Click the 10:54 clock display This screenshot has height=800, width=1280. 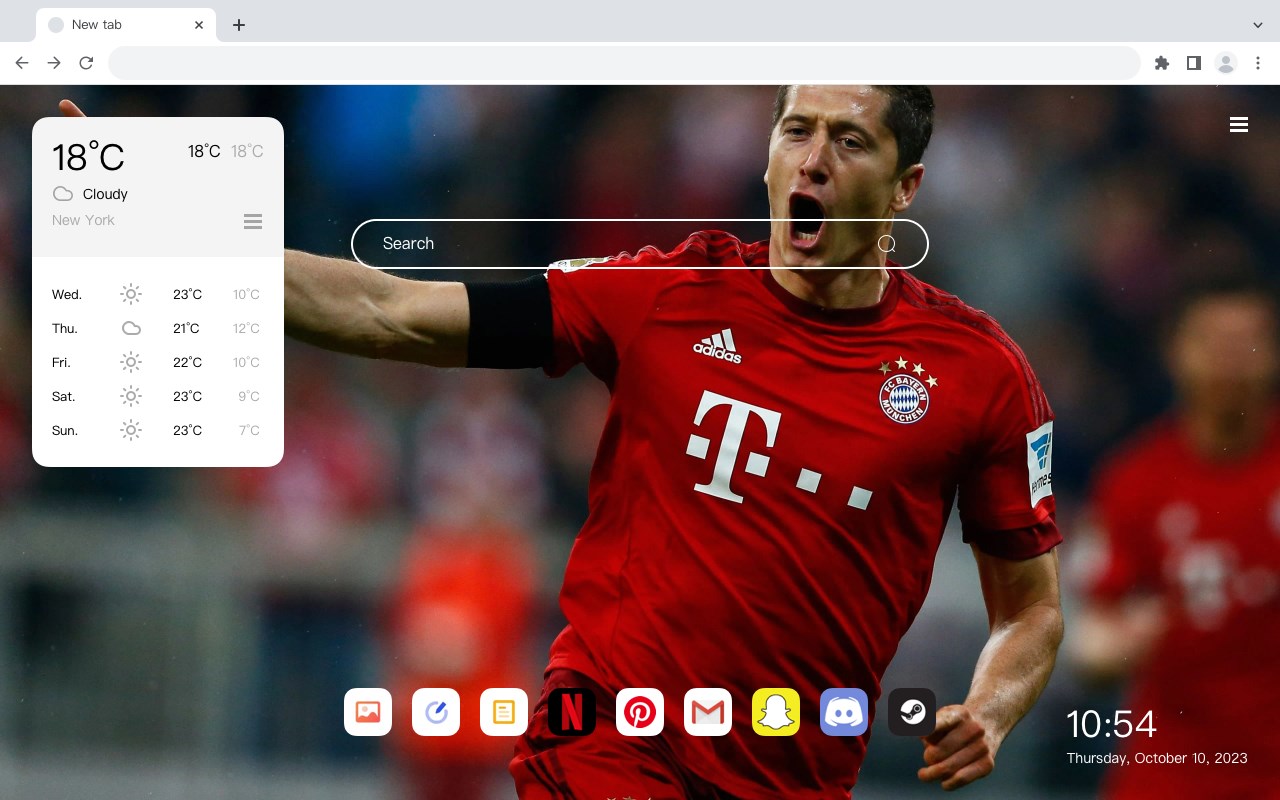tap(1111, 724)
